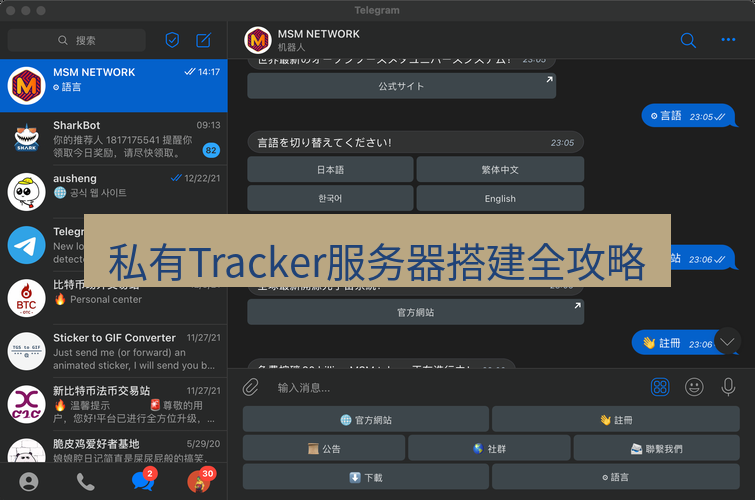Choose English language button
The height and width of the screenshot is (500, 755).
coord(500,198)
